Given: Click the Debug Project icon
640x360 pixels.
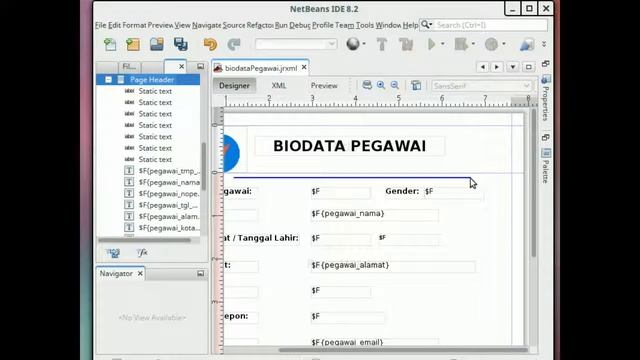Looking at the screenshot, I should coord(461,44).
